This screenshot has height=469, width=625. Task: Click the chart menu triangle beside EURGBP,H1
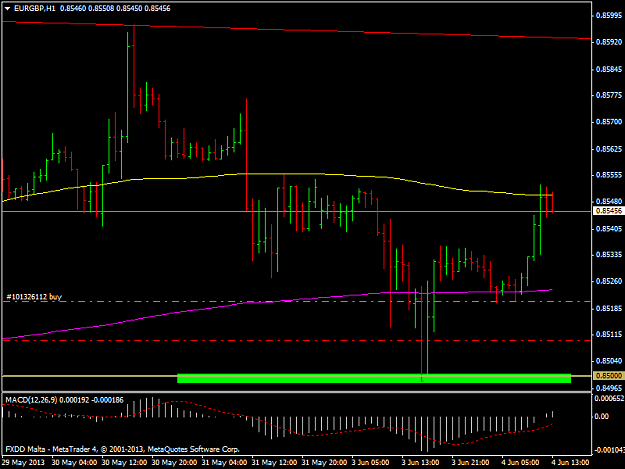point(7,8)
